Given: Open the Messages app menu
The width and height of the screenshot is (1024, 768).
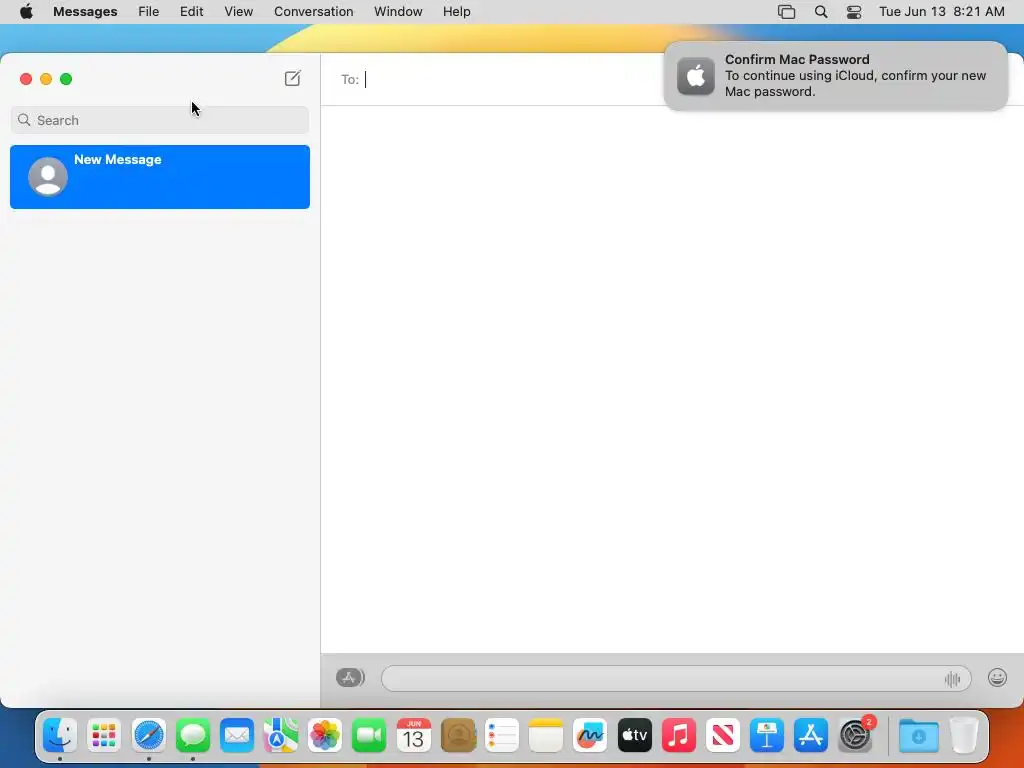Looking at the screenshot, I should coord(85,12).
